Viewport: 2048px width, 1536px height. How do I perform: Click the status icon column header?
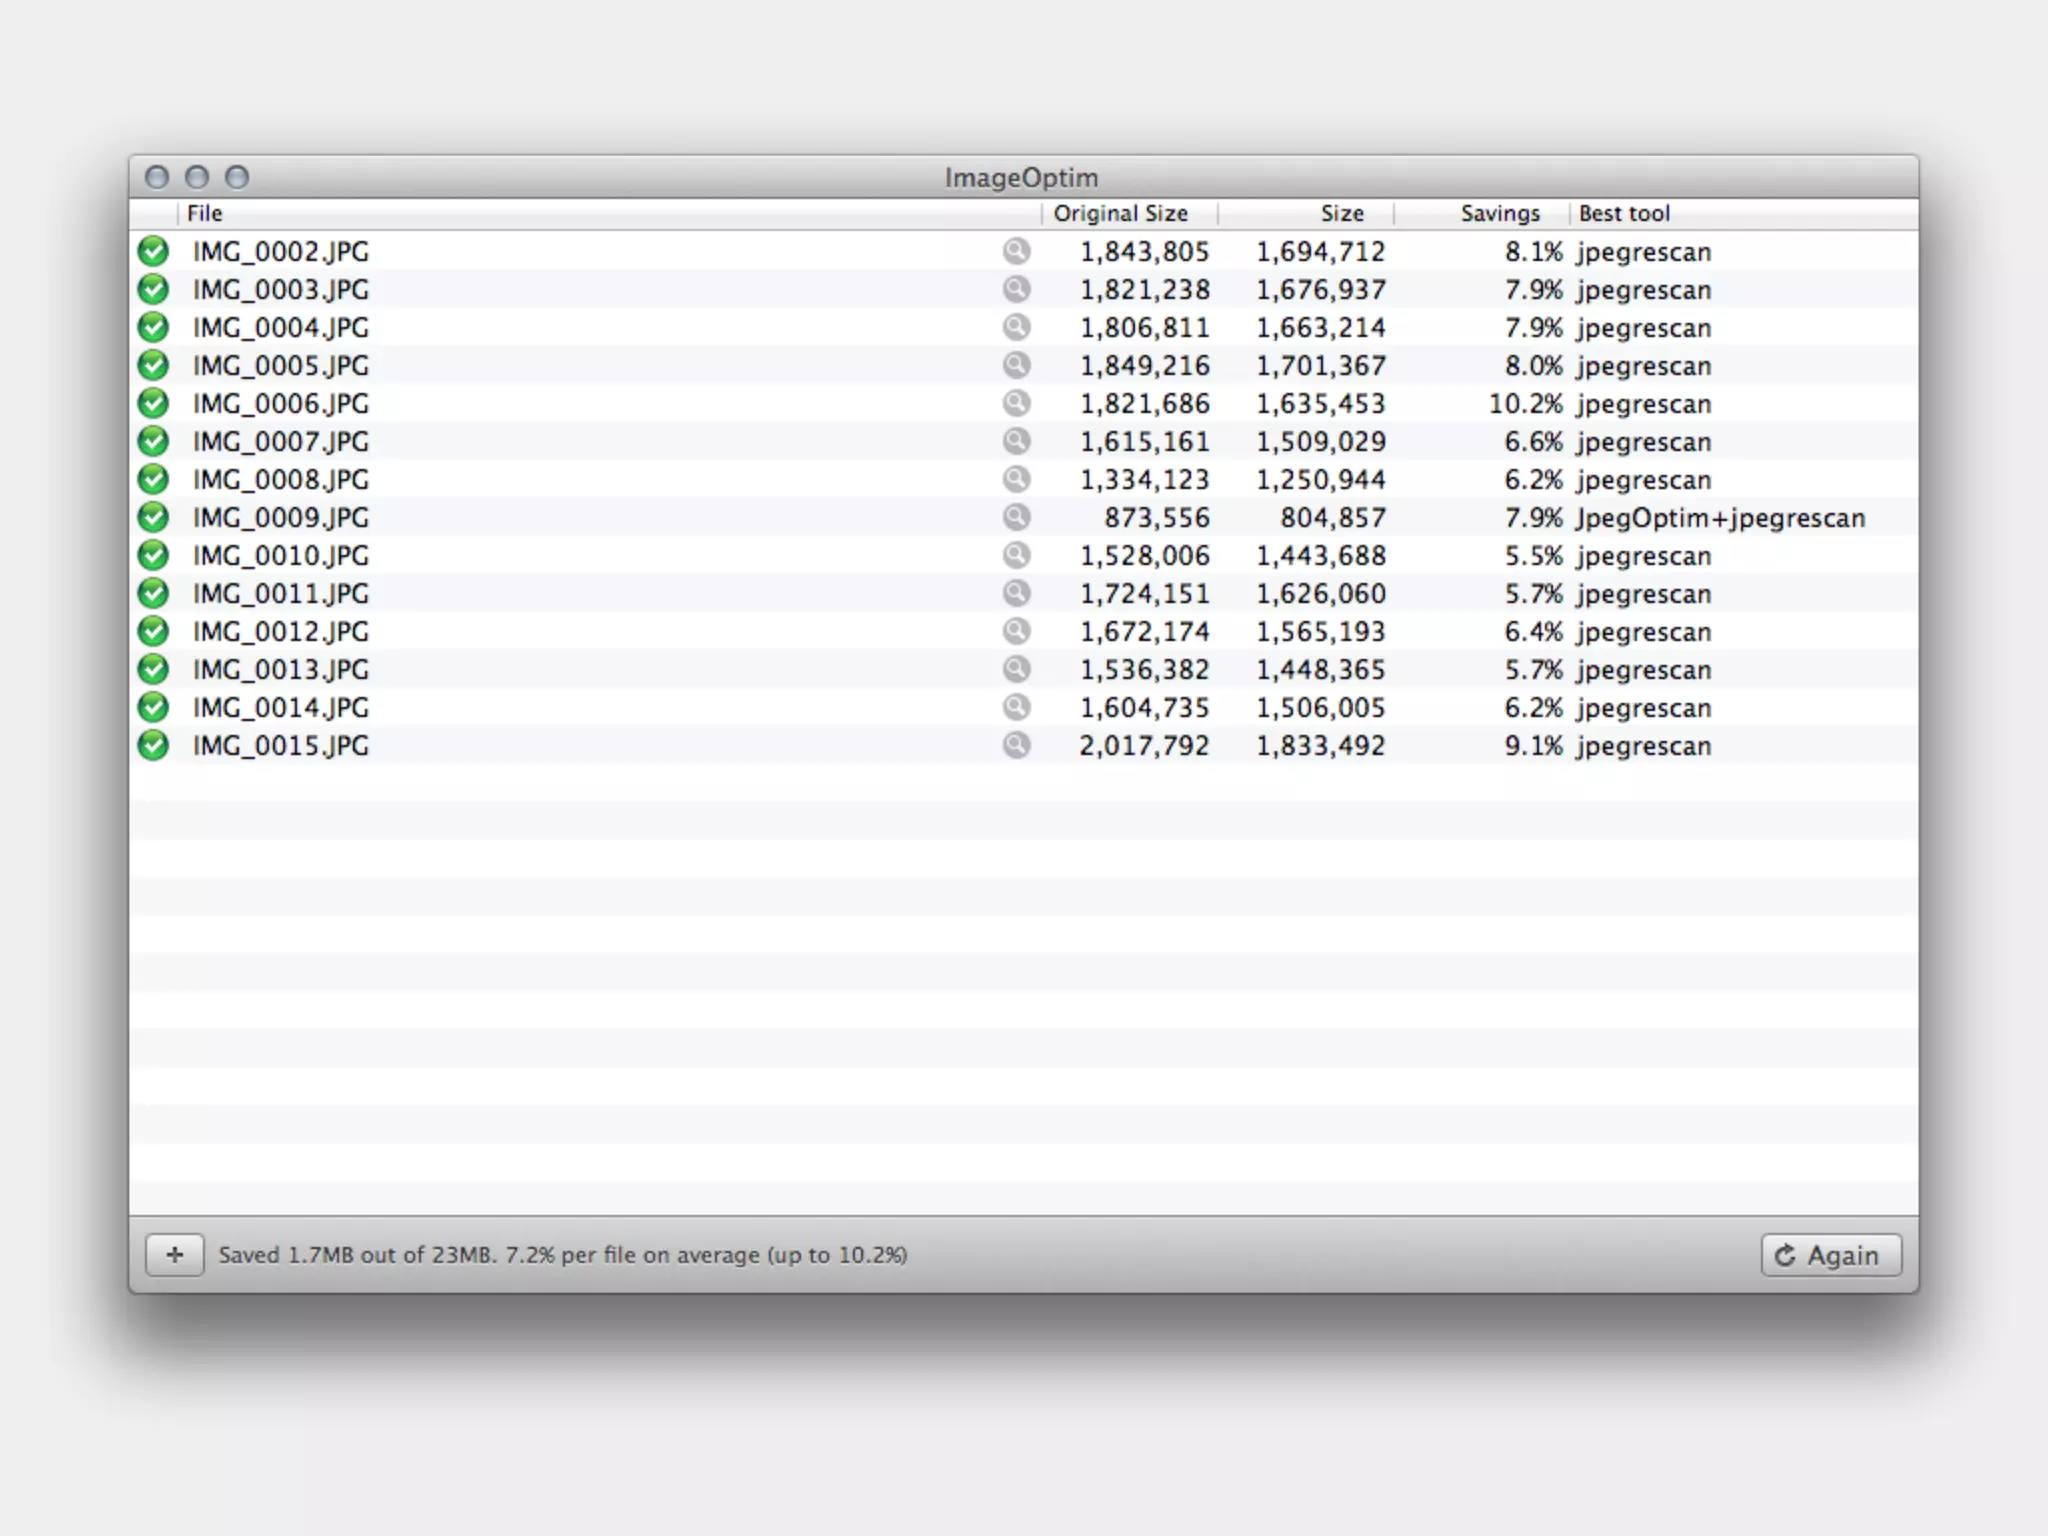click(153, 213)
